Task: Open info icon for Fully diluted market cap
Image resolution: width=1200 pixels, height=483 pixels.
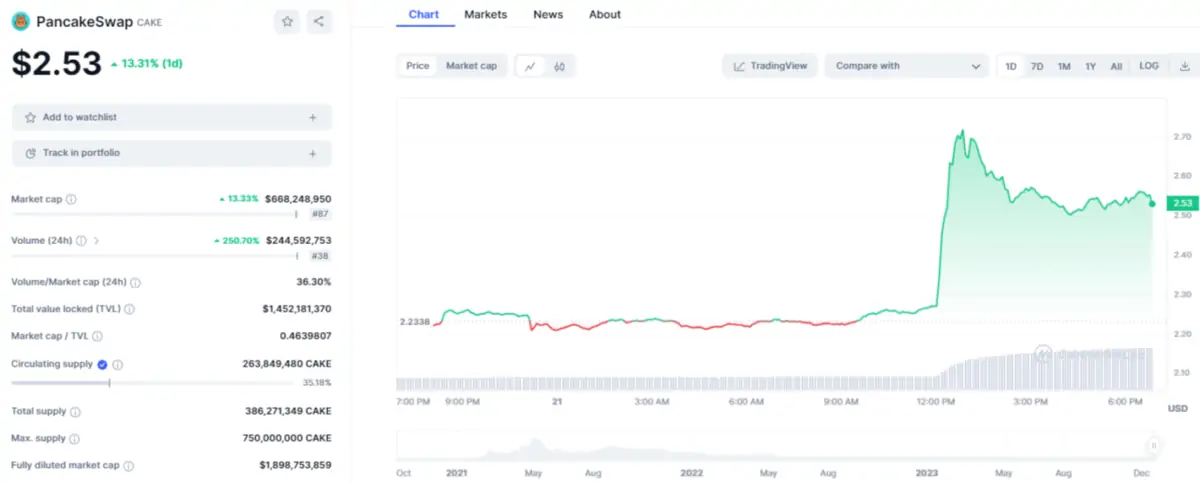Action: tap(129, 465)
